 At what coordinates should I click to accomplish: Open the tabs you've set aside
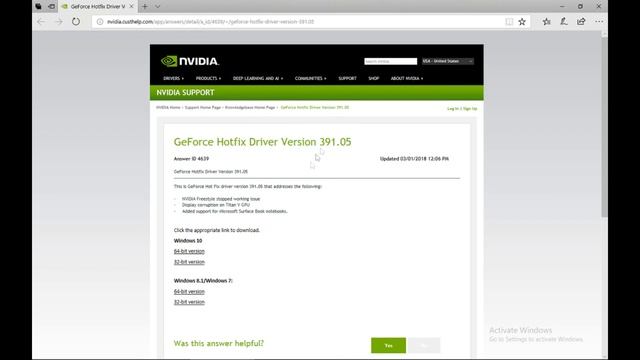(x=38, y=7)
